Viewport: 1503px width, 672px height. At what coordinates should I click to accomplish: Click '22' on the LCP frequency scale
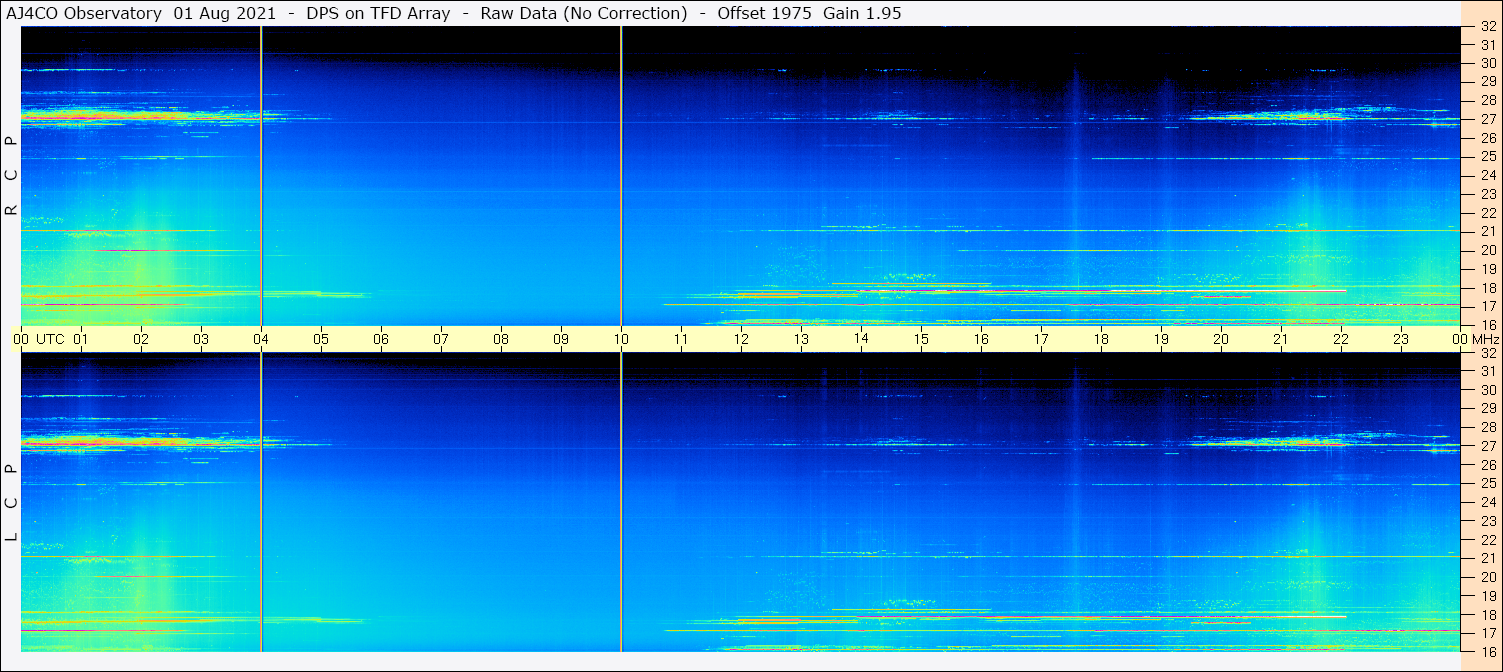[1487, 540]
